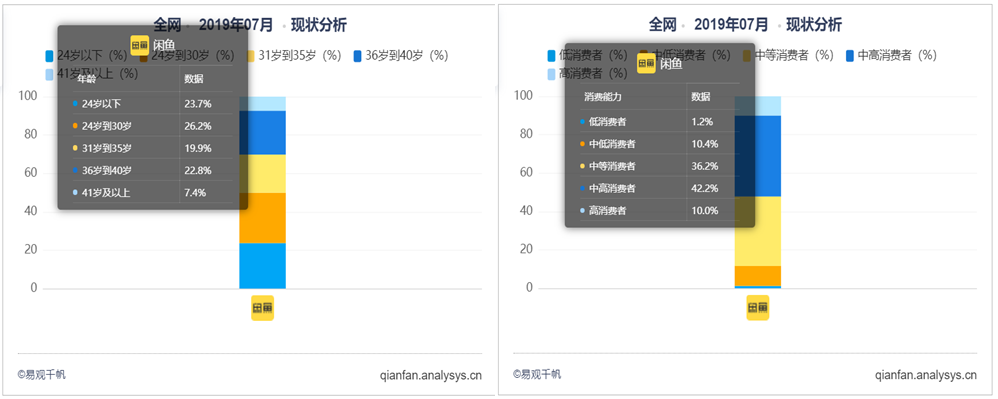Image resolution: width=998 pixels, height=399 pixels.
Task: Click the 闲鱼 icon in the right tooltip header
Action: [647, 63]
